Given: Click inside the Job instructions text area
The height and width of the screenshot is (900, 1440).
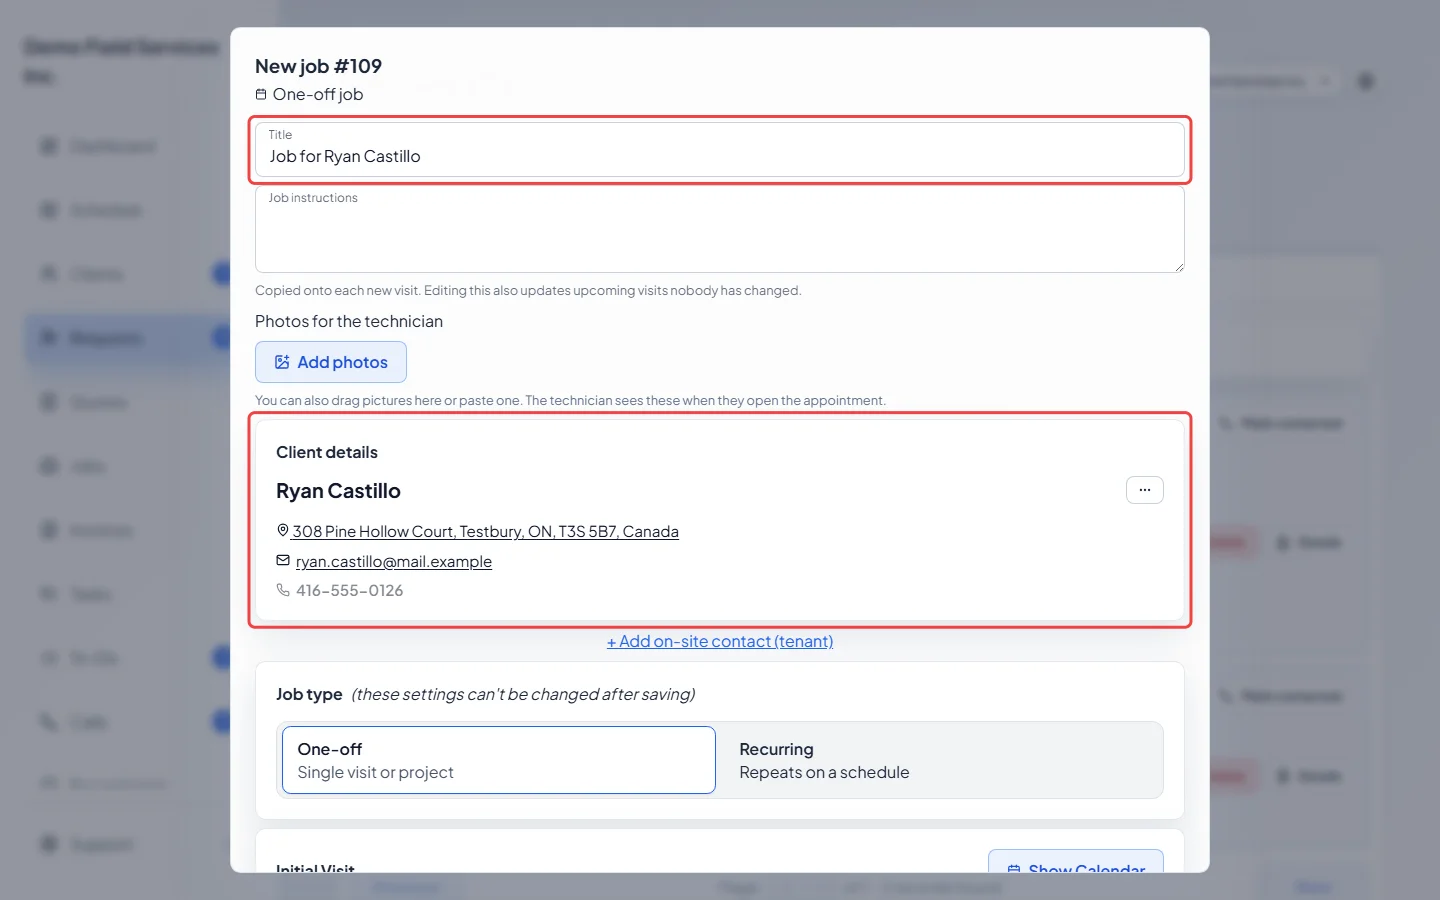Looking at the screenshot, I should [x=720, y=229].
